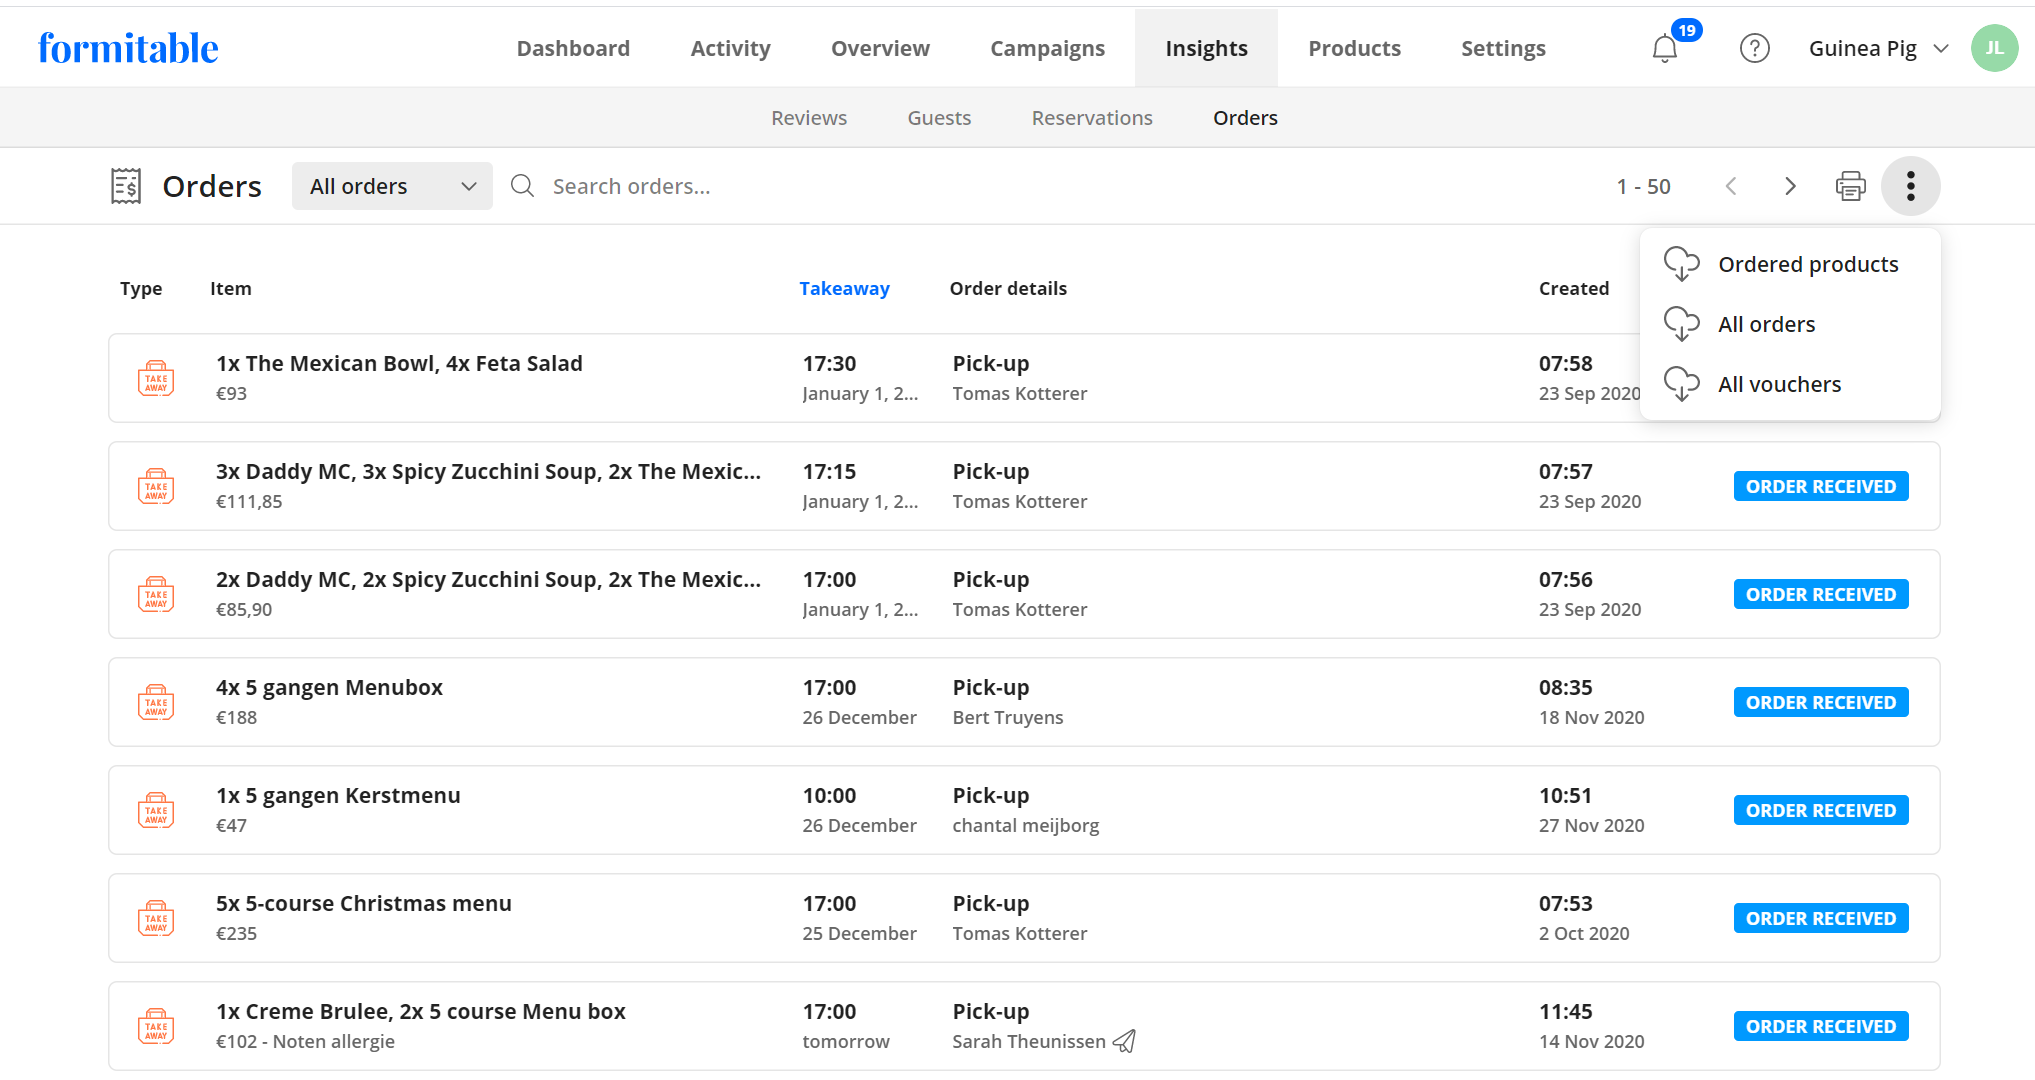Choose All orders in the download menu
2035x1080 pixels.
click(x=1766, y=324)
